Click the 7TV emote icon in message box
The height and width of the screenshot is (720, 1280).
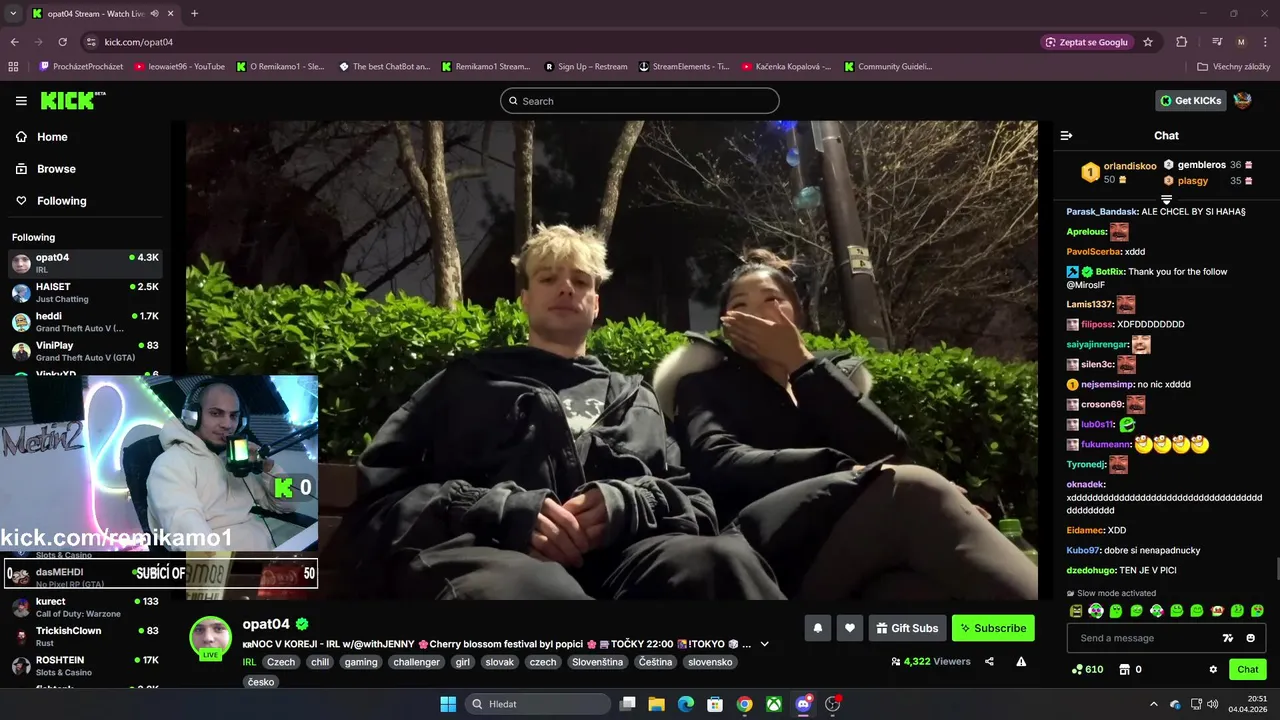(x=1228, y=638)
